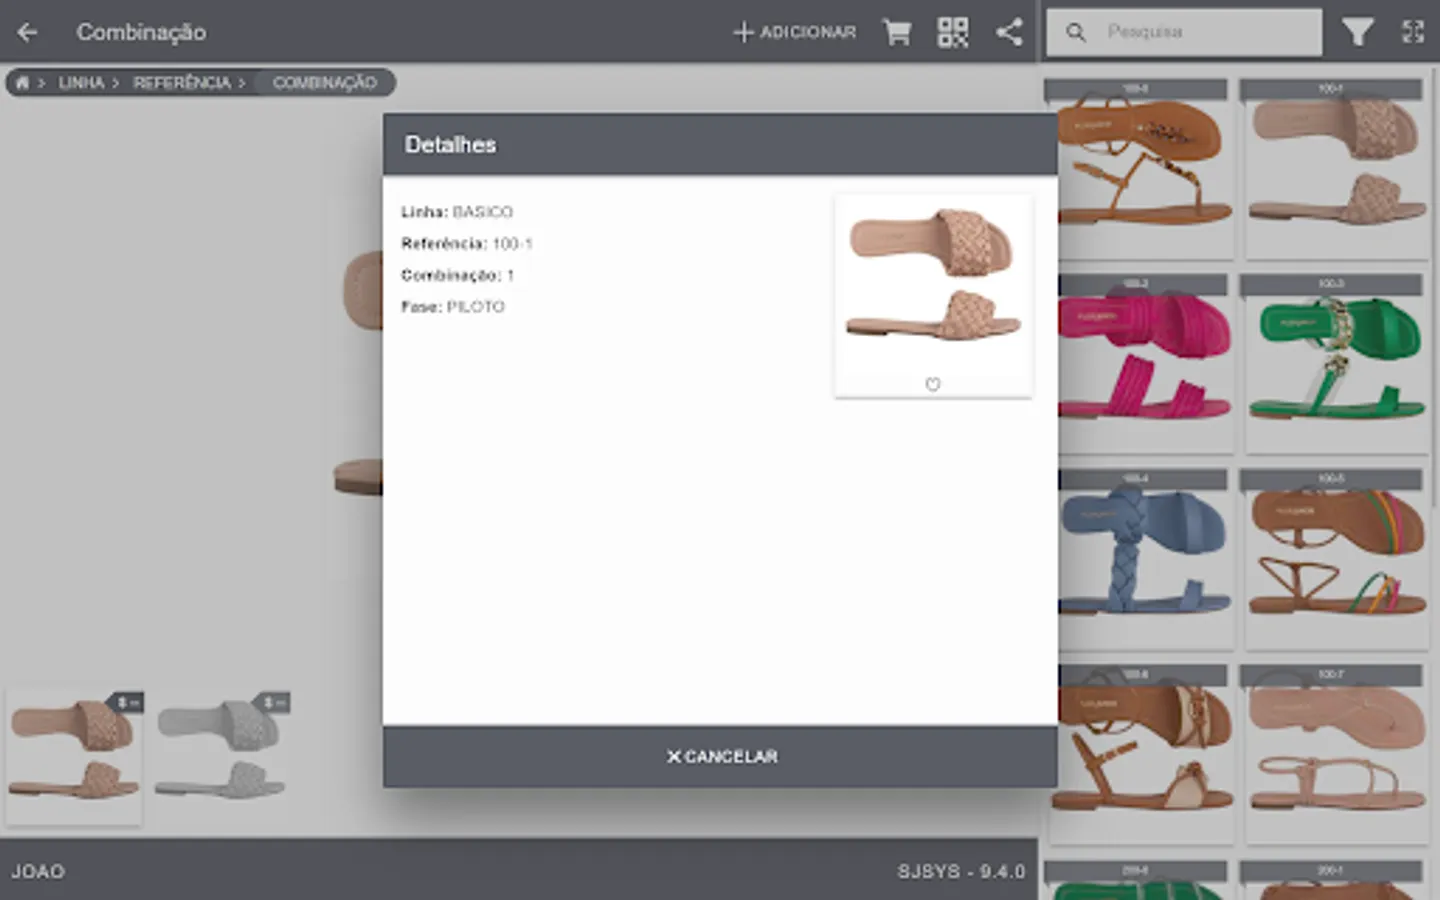
Task: Click the CANCELAR button in Detalhes dialog
Action: coord(720,756)
